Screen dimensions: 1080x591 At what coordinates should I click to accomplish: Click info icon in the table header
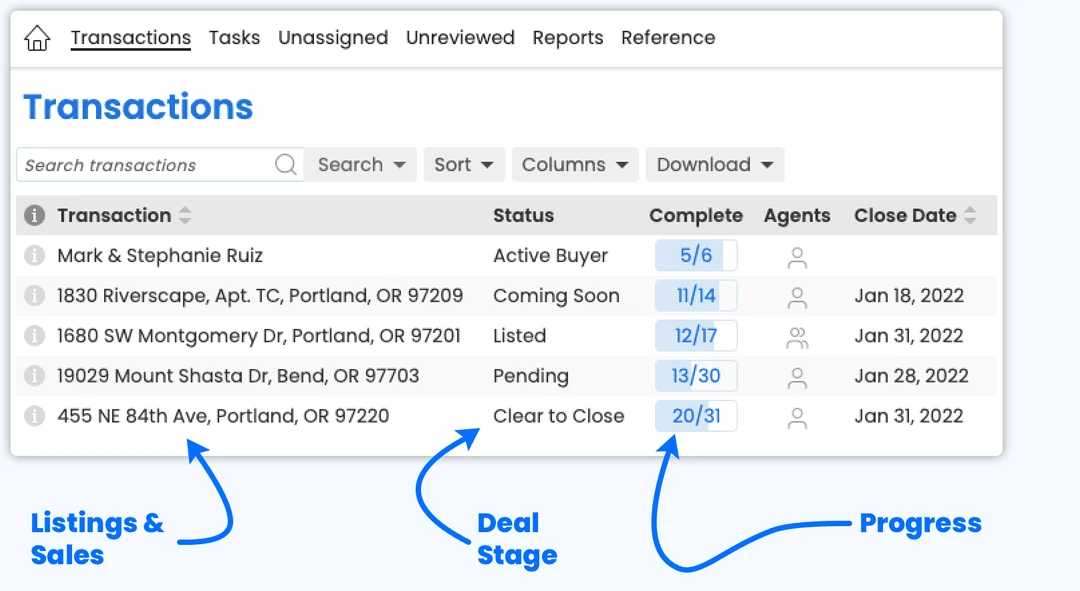(35, 215)
